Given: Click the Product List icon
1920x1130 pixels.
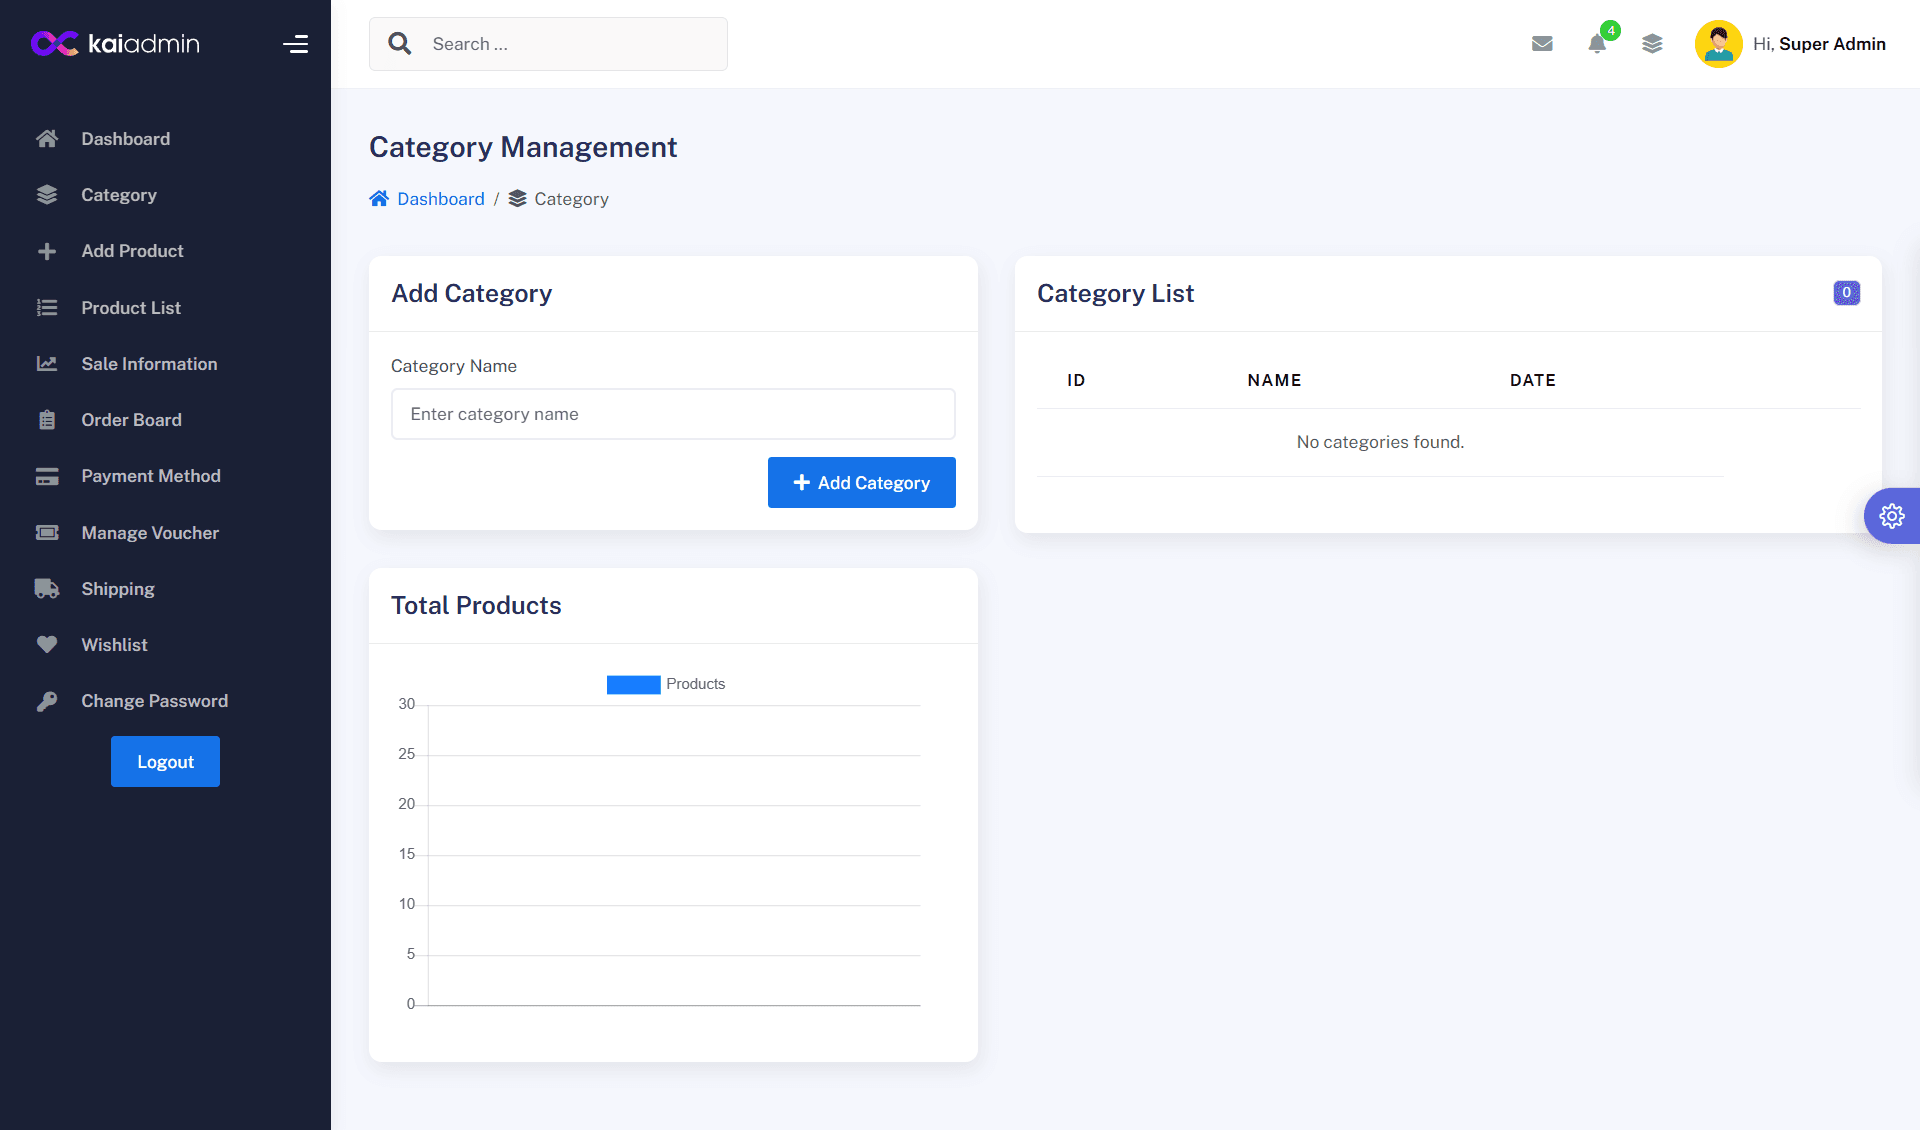Looking at the screenshot, I should click(47, 308).
